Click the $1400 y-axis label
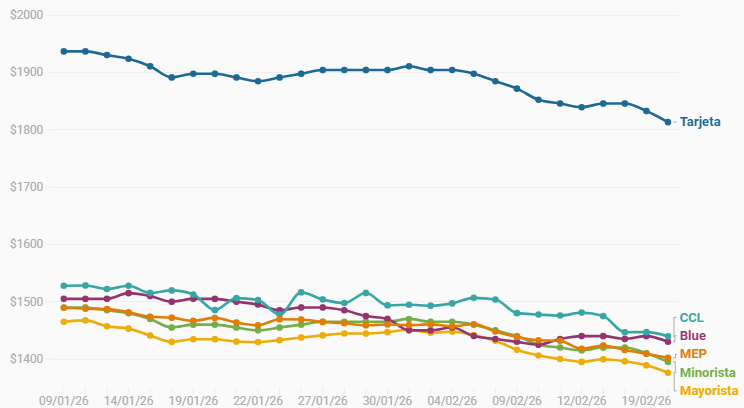Image resolution: width=744 pixels, height=408 pixels. (22, 359)
